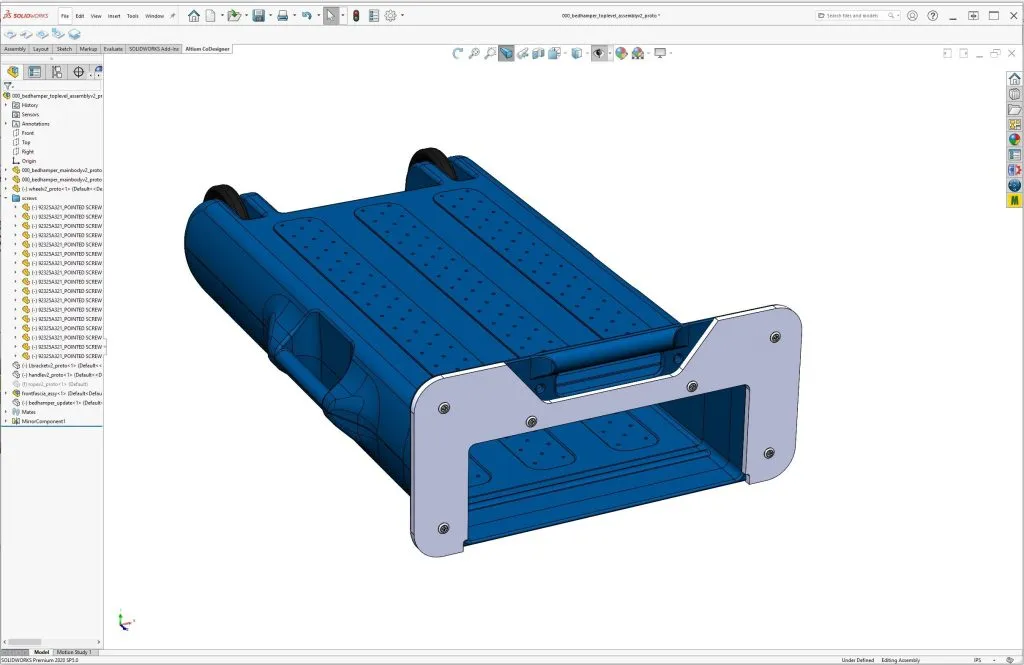Image resolution: width=1024 pixels, height=665 pixels.
Task: Click the Previous View icon
Action: coord(459,52)
